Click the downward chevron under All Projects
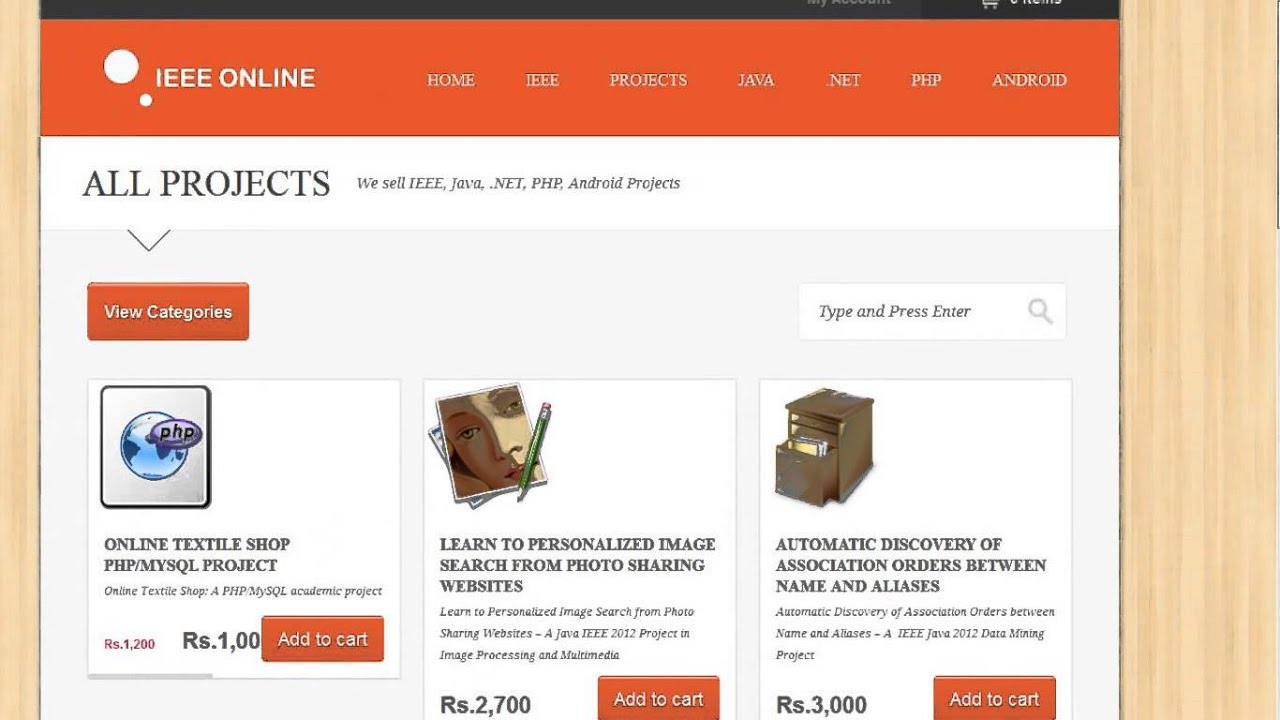The width and height of the screenshot is (1280, 720). pos(149,240)
